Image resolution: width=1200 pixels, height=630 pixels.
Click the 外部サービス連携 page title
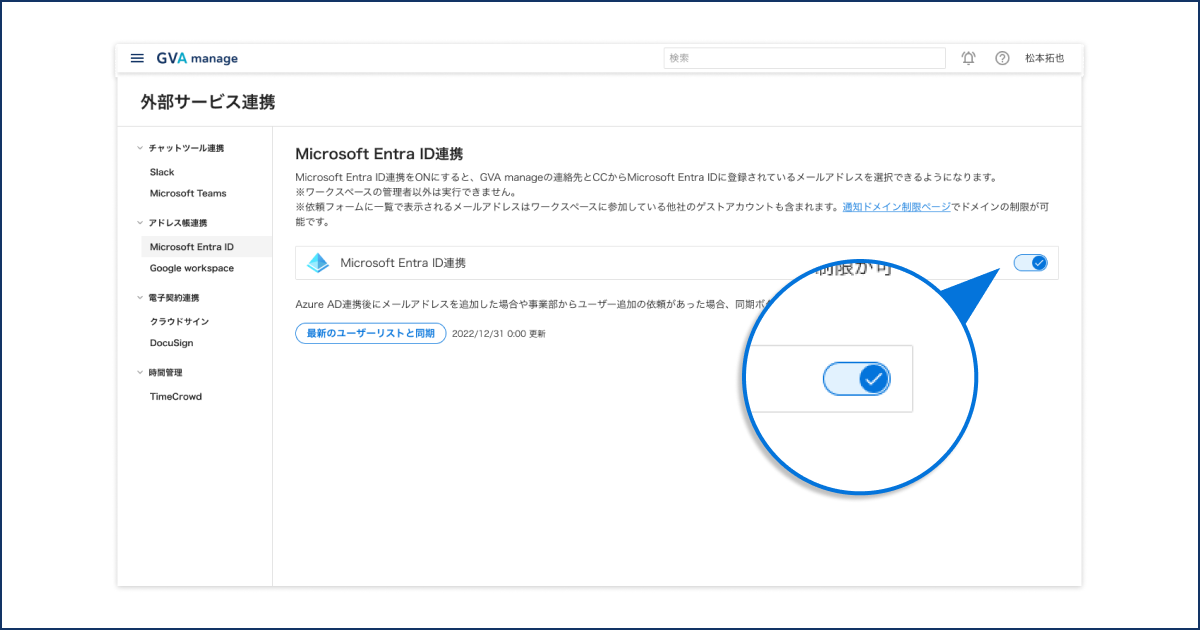[208, 102]
